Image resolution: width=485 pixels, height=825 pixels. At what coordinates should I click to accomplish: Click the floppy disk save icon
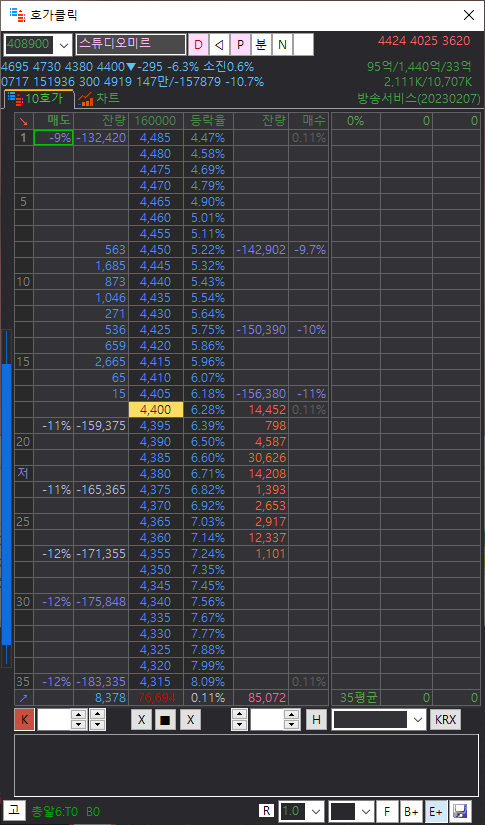461,811
